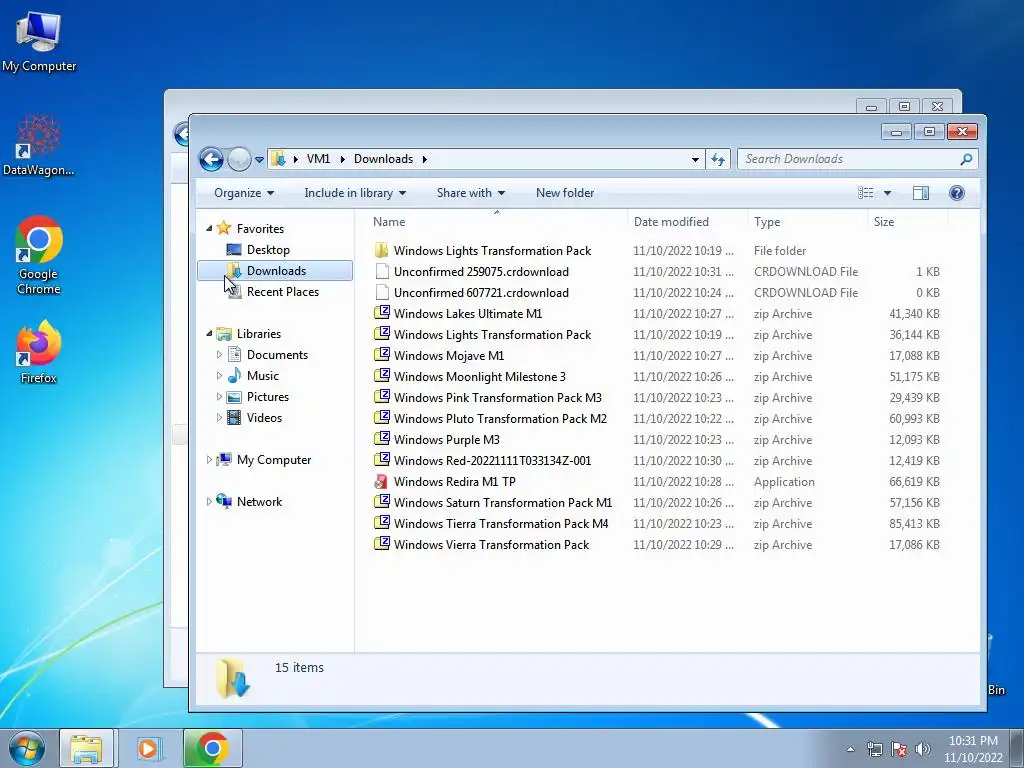1024x768 pixels.
Task: Click the VM1 breadcrumb in address bar
Action: click(318, 159)
